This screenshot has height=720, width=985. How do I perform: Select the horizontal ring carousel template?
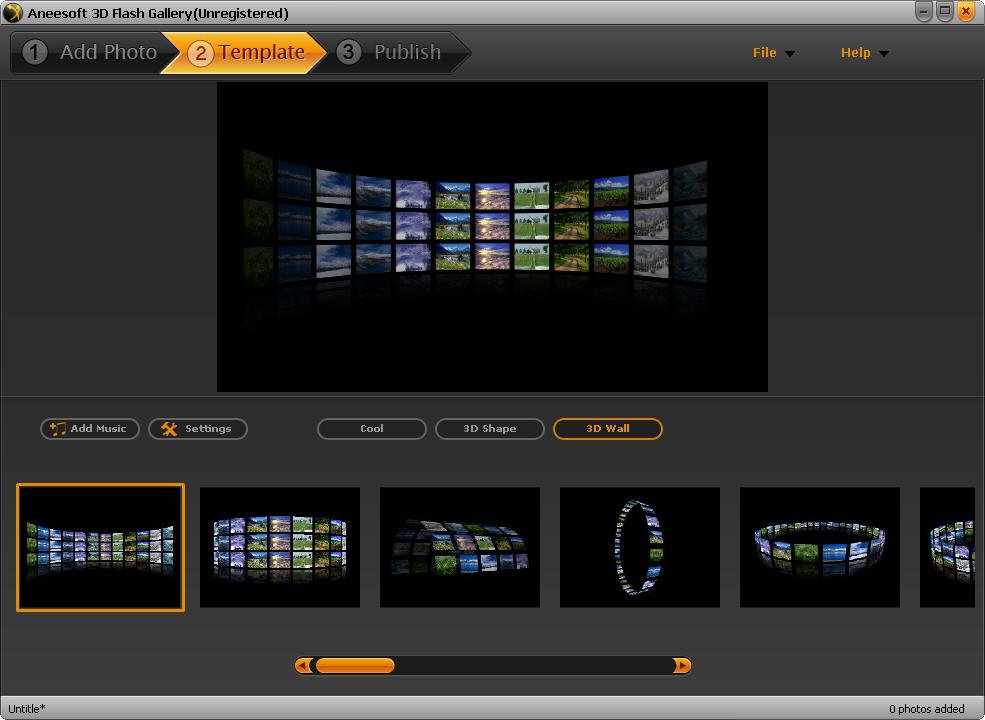(x=820, y=547)
